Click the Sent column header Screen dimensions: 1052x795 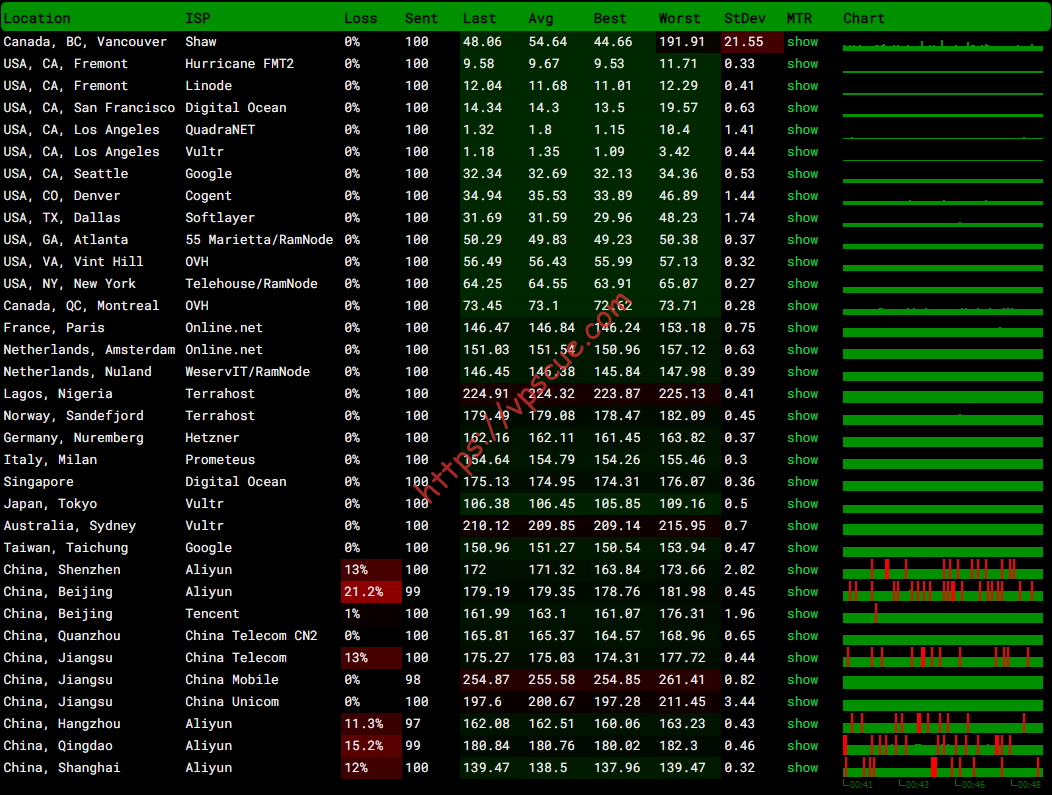[421, 19]
